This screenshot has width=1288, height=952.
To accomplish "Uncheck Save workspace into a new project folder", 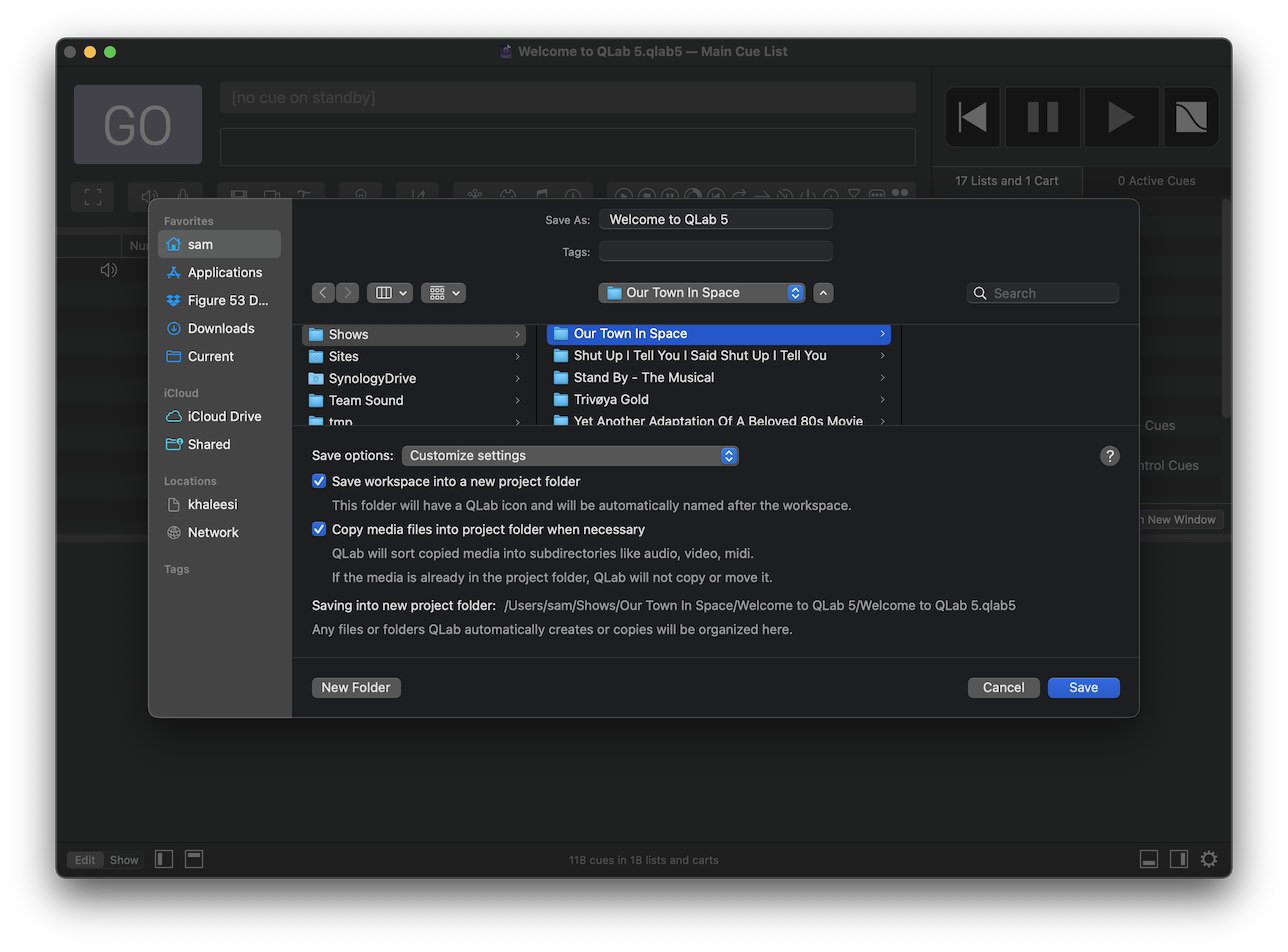I will (318, 480).
